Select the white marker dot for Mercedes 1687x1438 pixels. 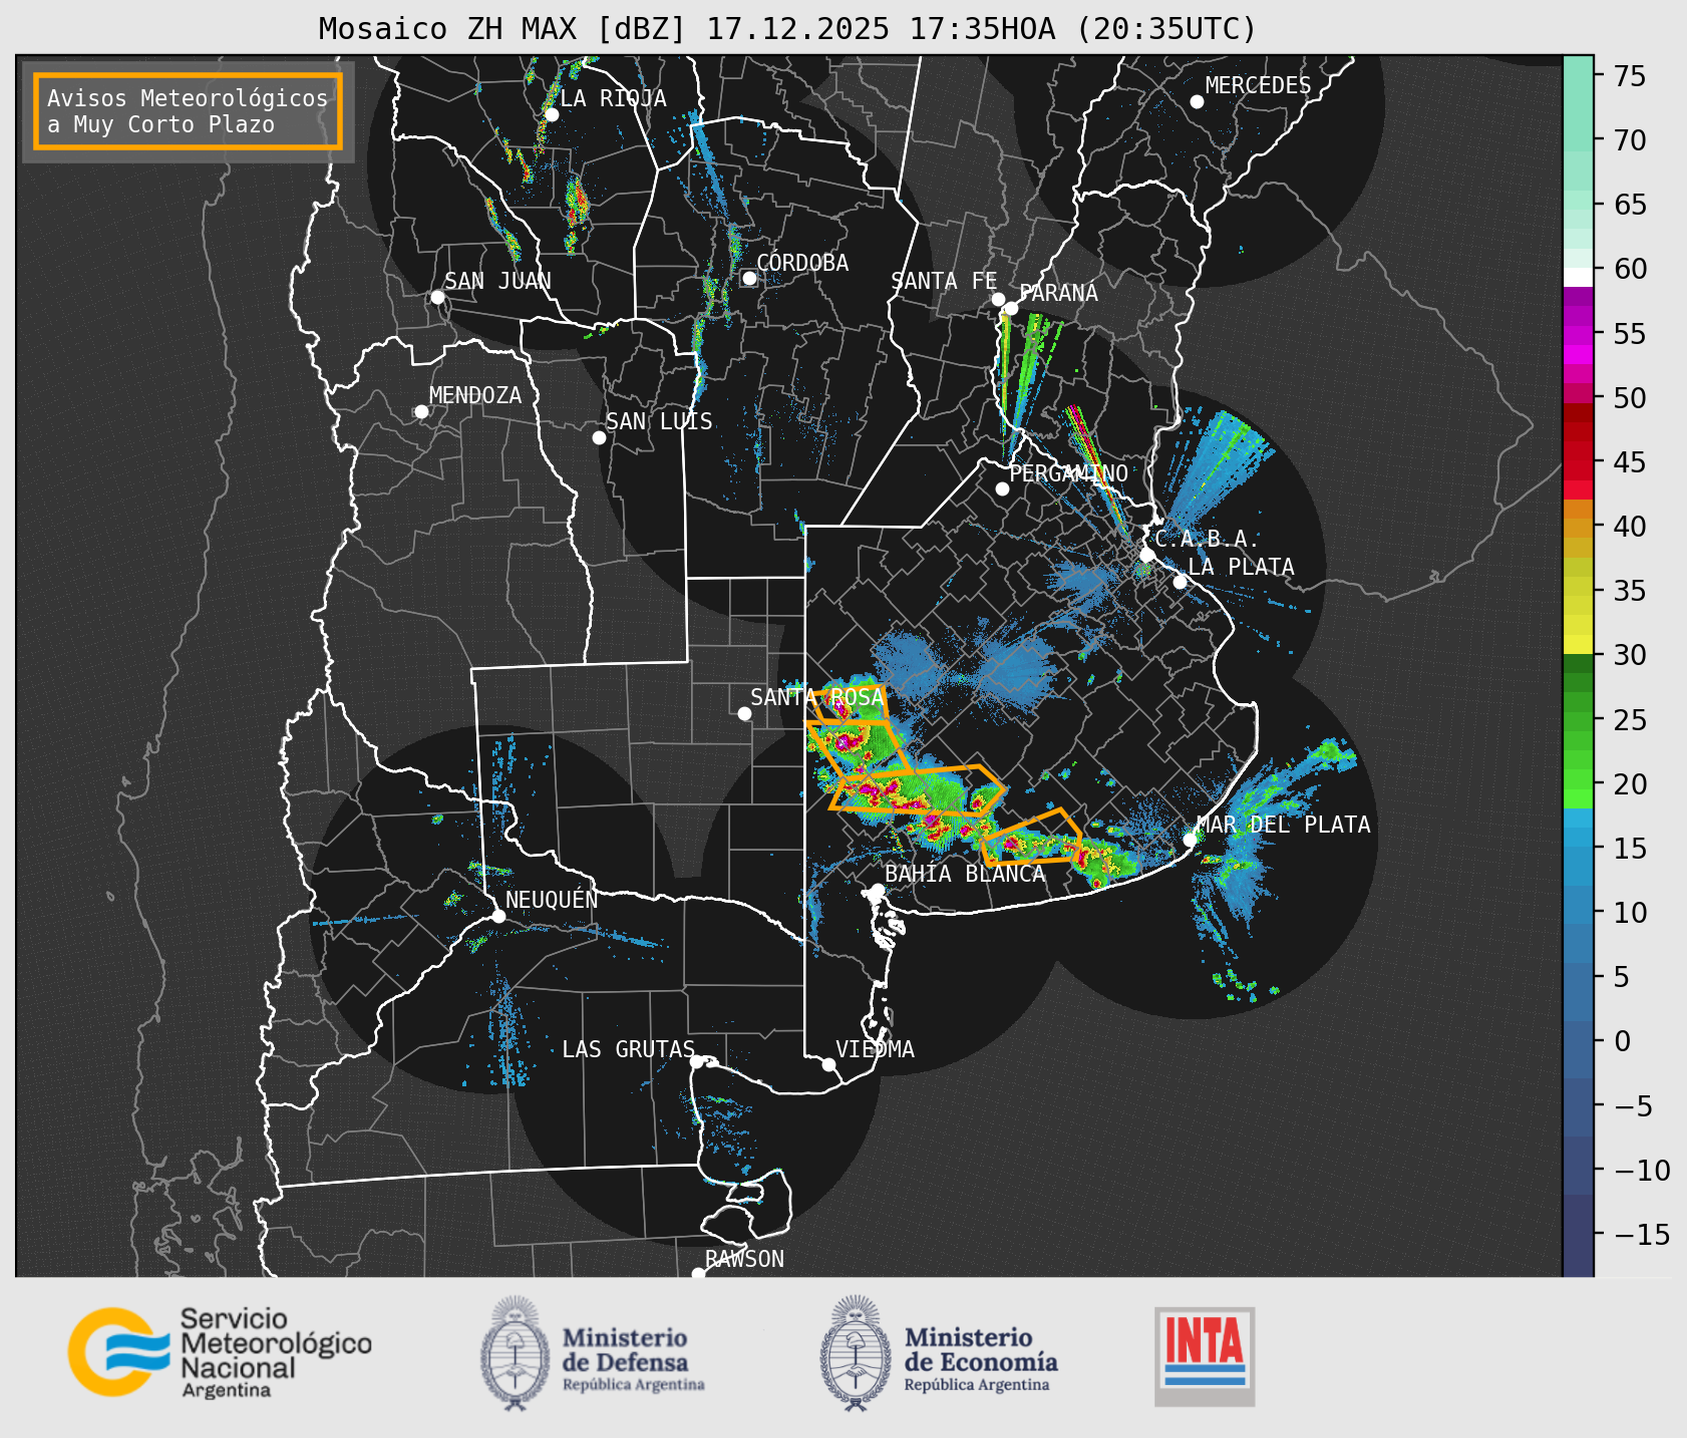[1197, 102]
